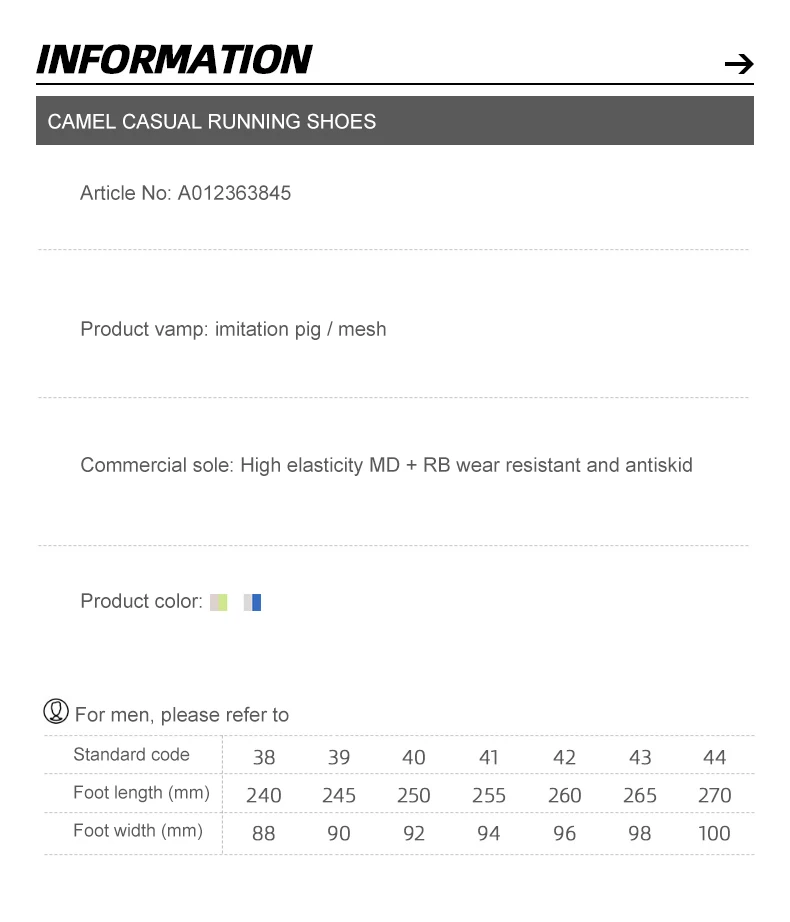790x922 pixels.
Task: Click the Article No A012363845 text
Action: point(186,193)
